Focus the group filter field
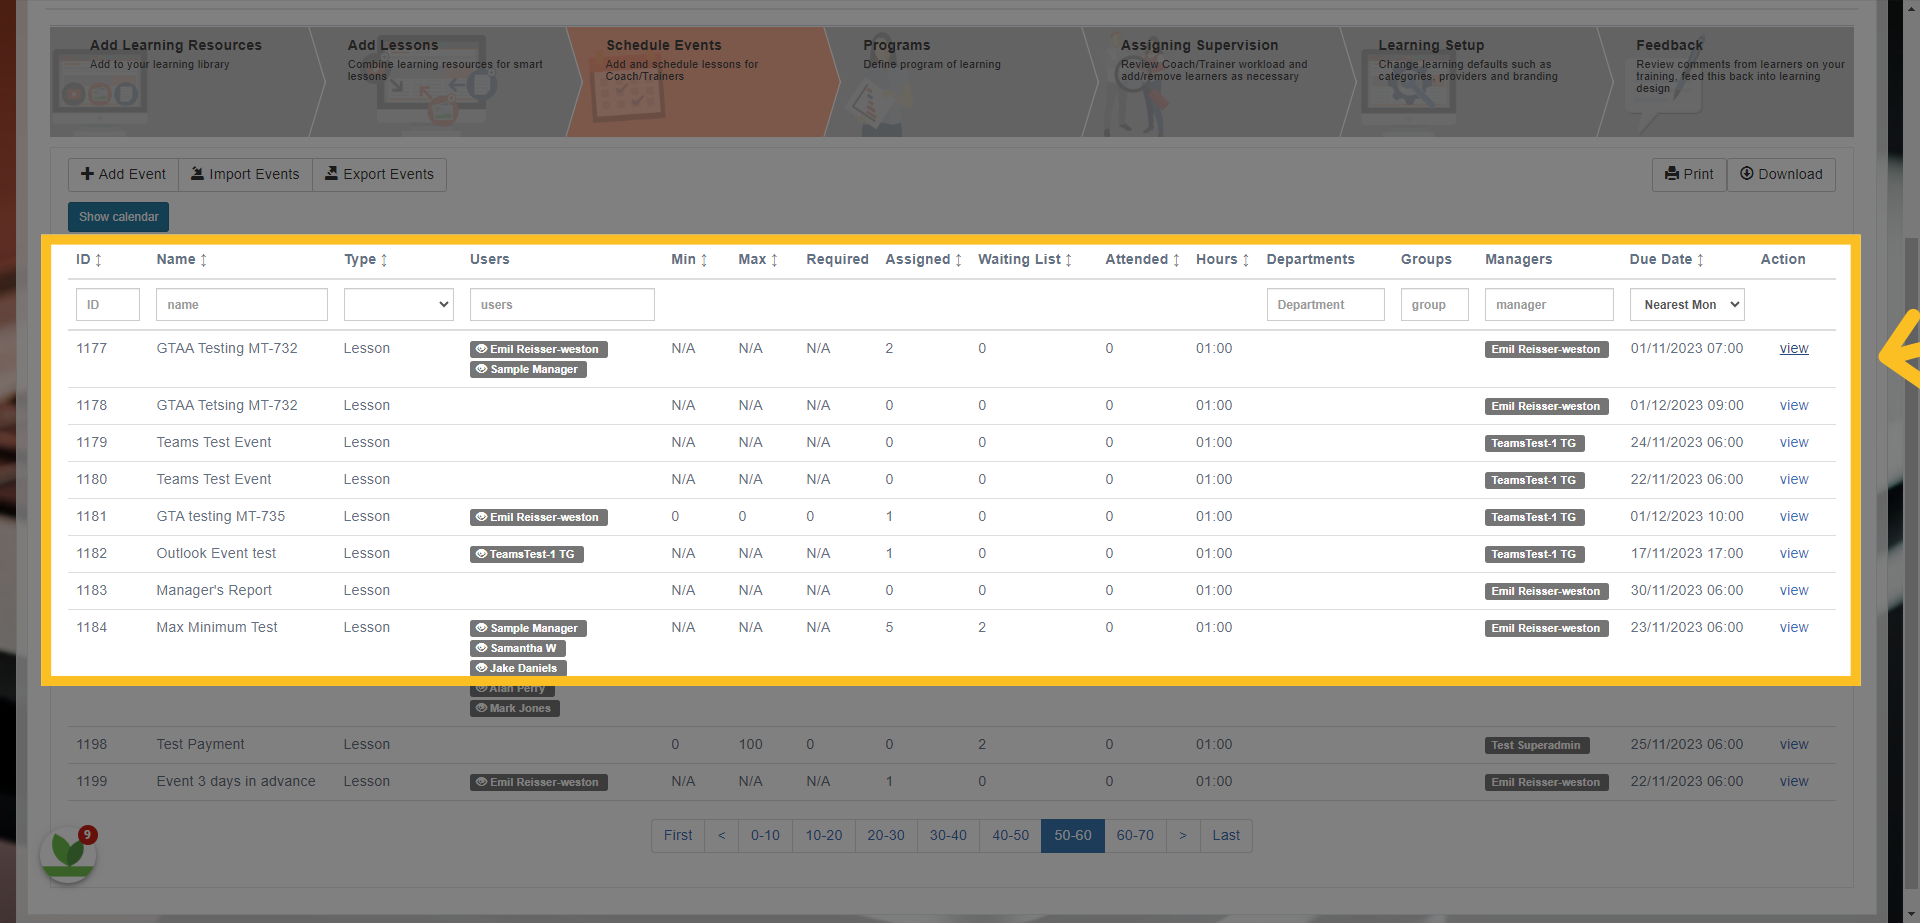1920x923 pixels. [1434, 305]
